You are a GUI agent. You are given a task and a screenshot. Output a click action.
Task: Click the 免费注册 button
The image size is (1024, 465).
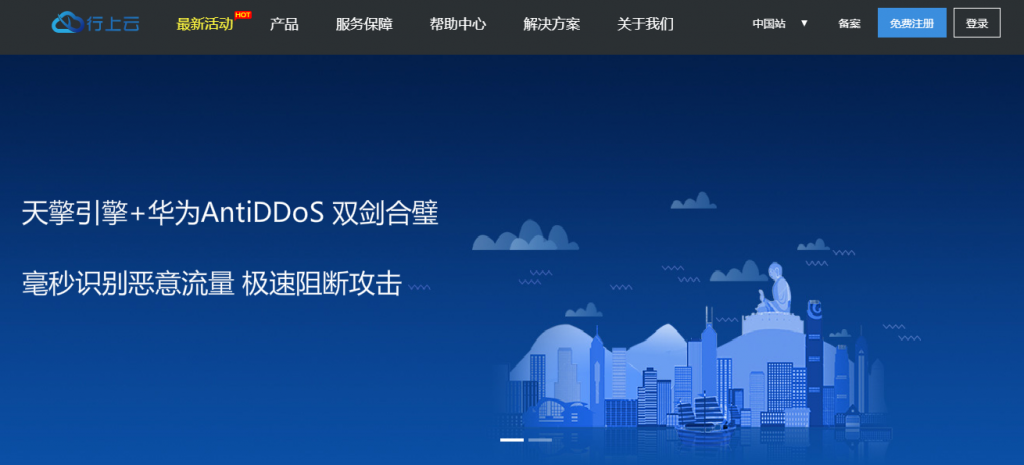(912, 23)
